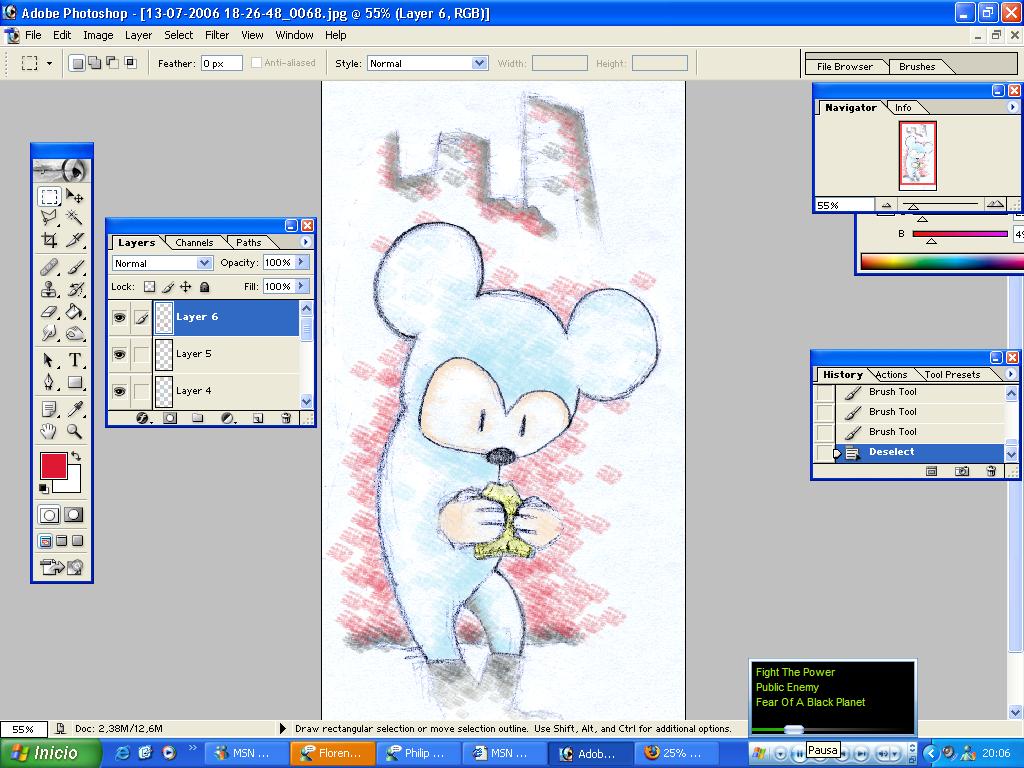Click the B color slider
Screen dimensions: 1024x768
point(960,234)
